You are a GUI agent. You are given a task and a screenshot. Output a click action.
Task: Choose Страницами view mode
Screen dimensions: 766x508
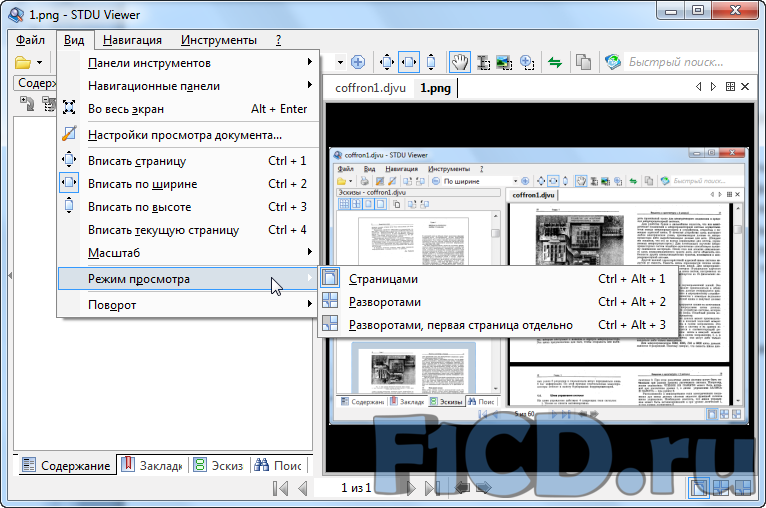point(497,279)
